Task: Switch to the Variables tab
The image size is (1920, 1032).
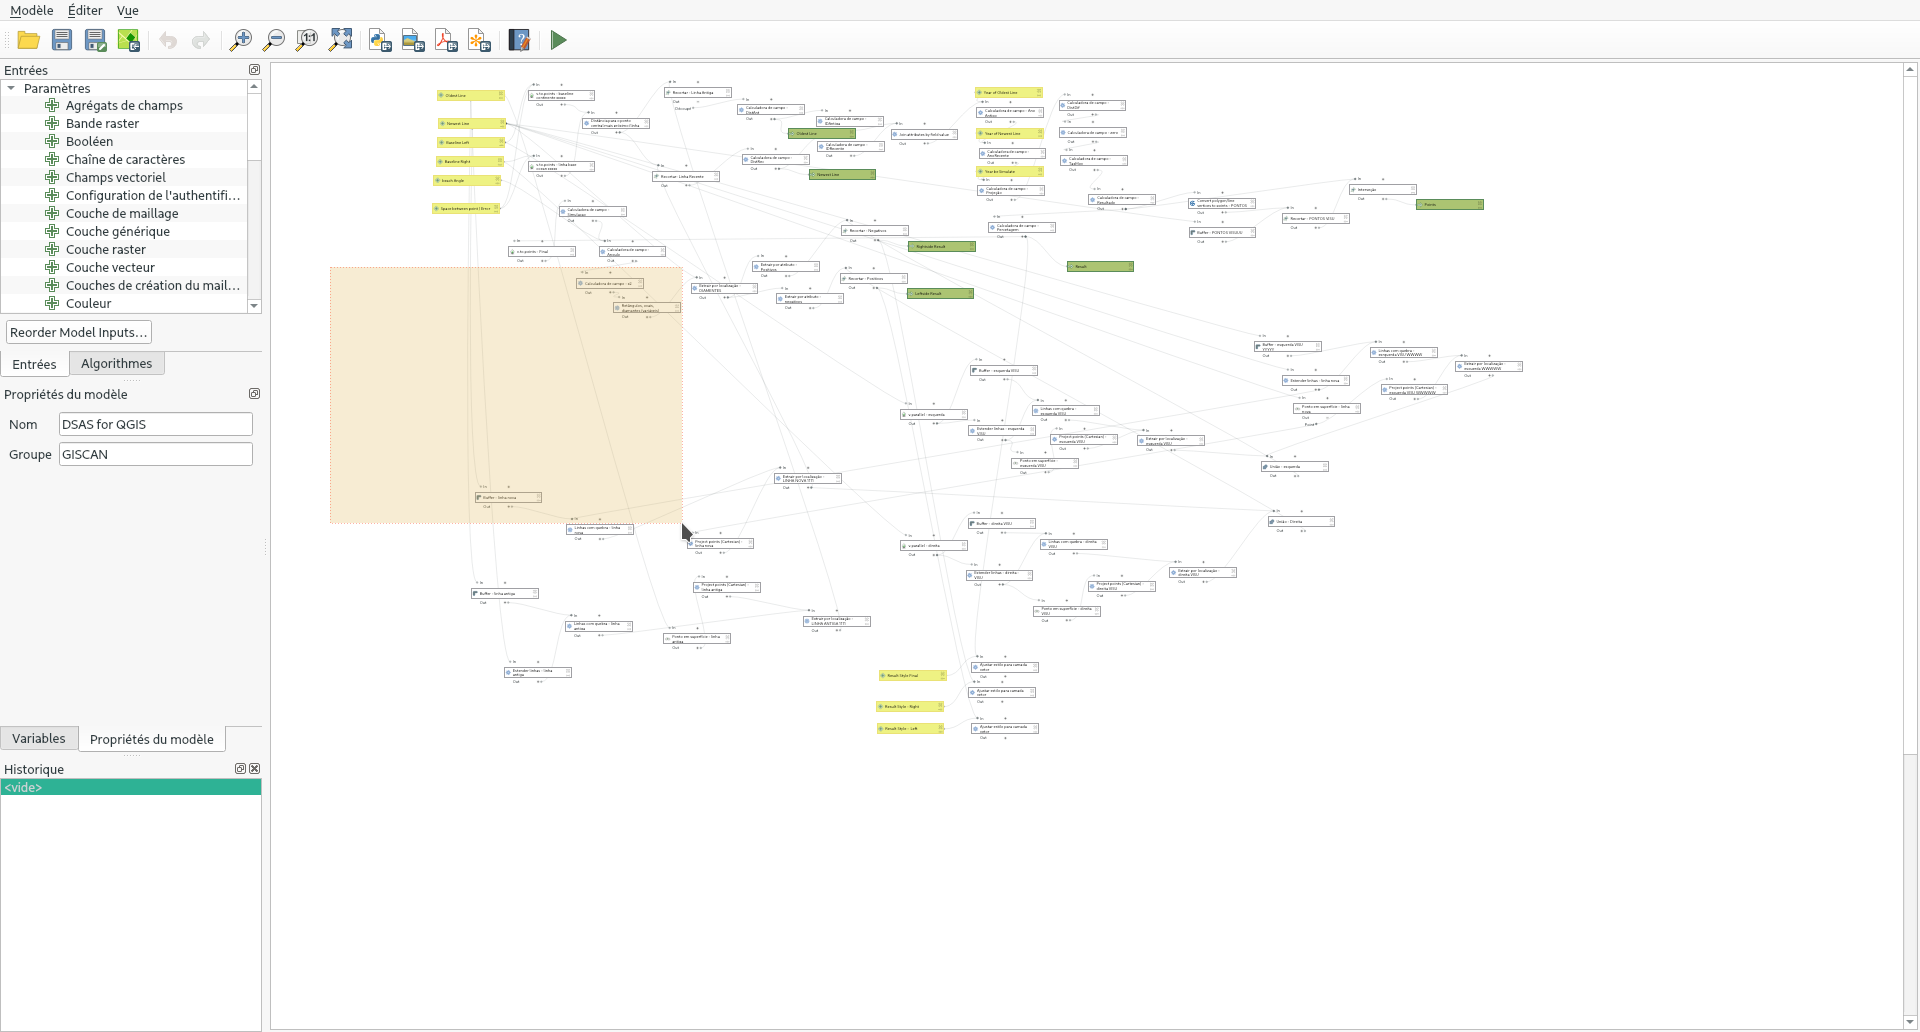Action: 39,739
